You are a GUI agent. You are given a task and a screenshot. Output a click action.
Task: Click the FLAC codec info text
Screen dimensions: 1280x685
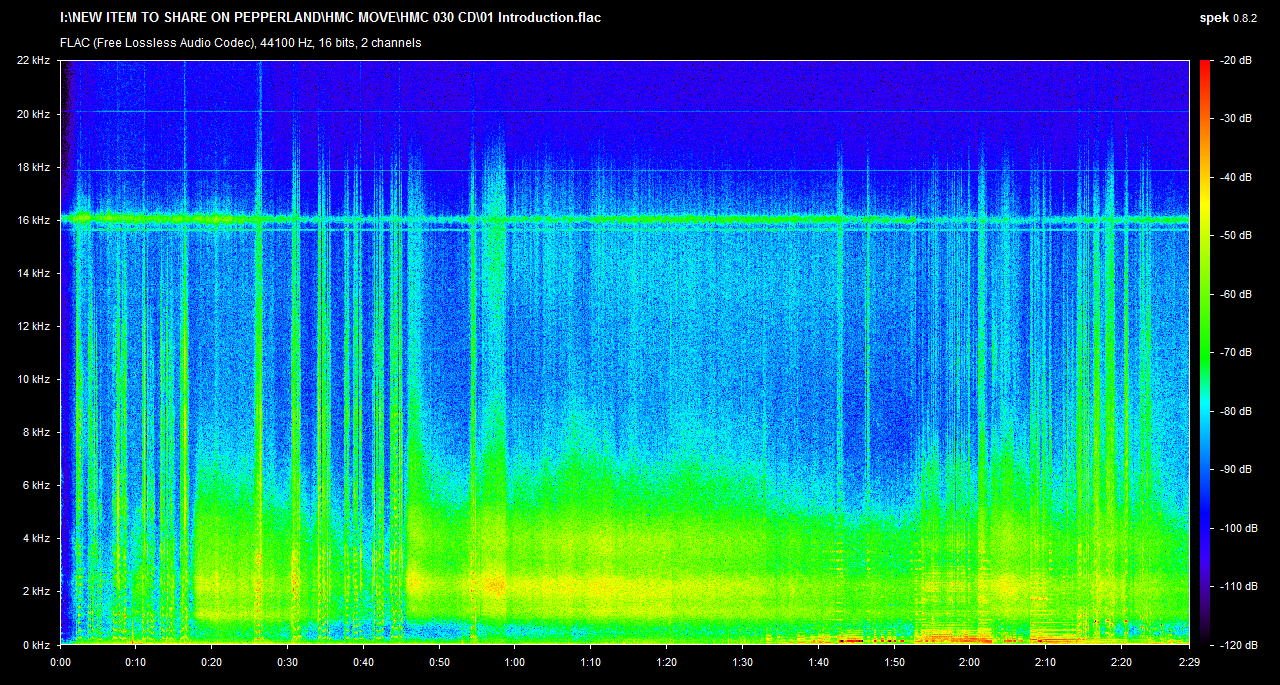point(241,43)
